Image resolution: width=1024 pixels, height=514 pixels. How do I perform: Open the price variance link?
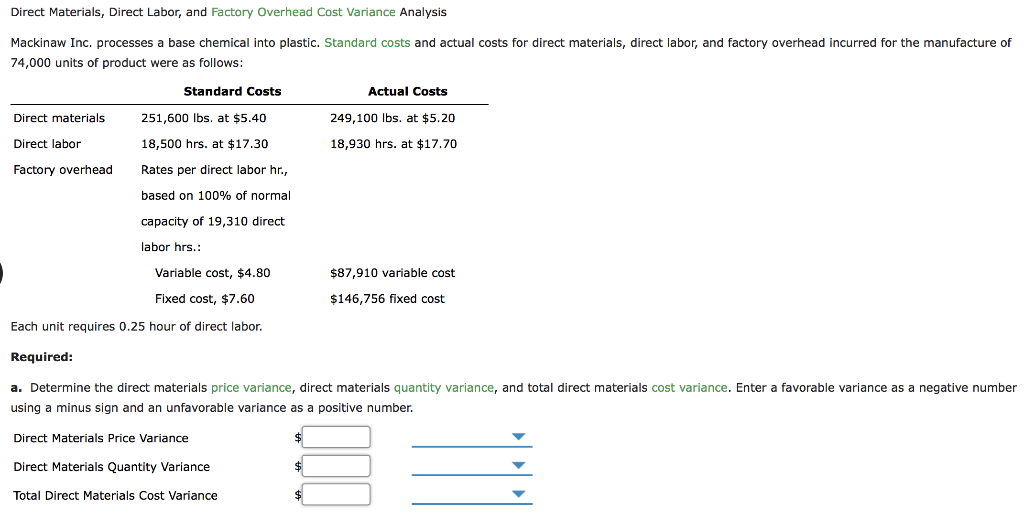(251, 388)
